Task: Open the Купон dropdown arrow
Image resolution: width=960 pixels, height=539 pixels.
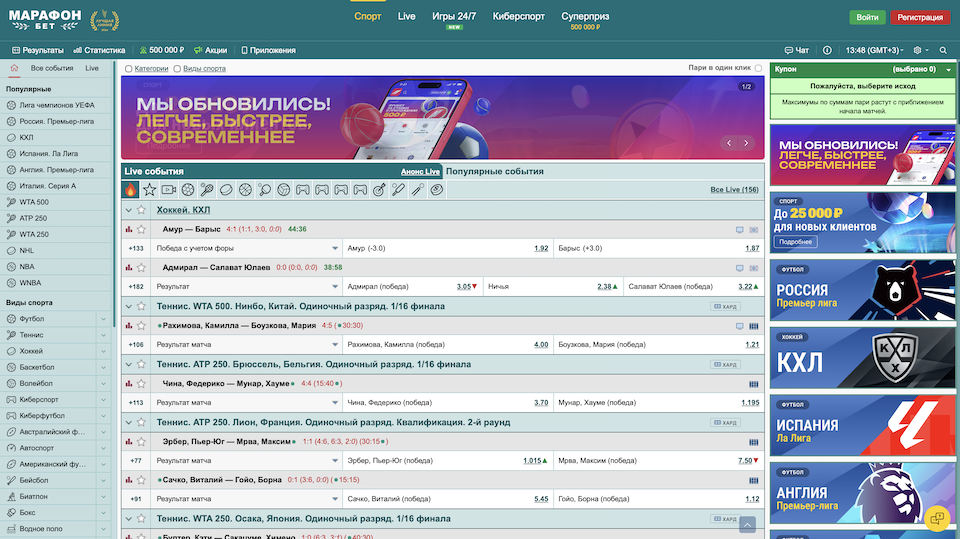Action: (x=948, y=70)
